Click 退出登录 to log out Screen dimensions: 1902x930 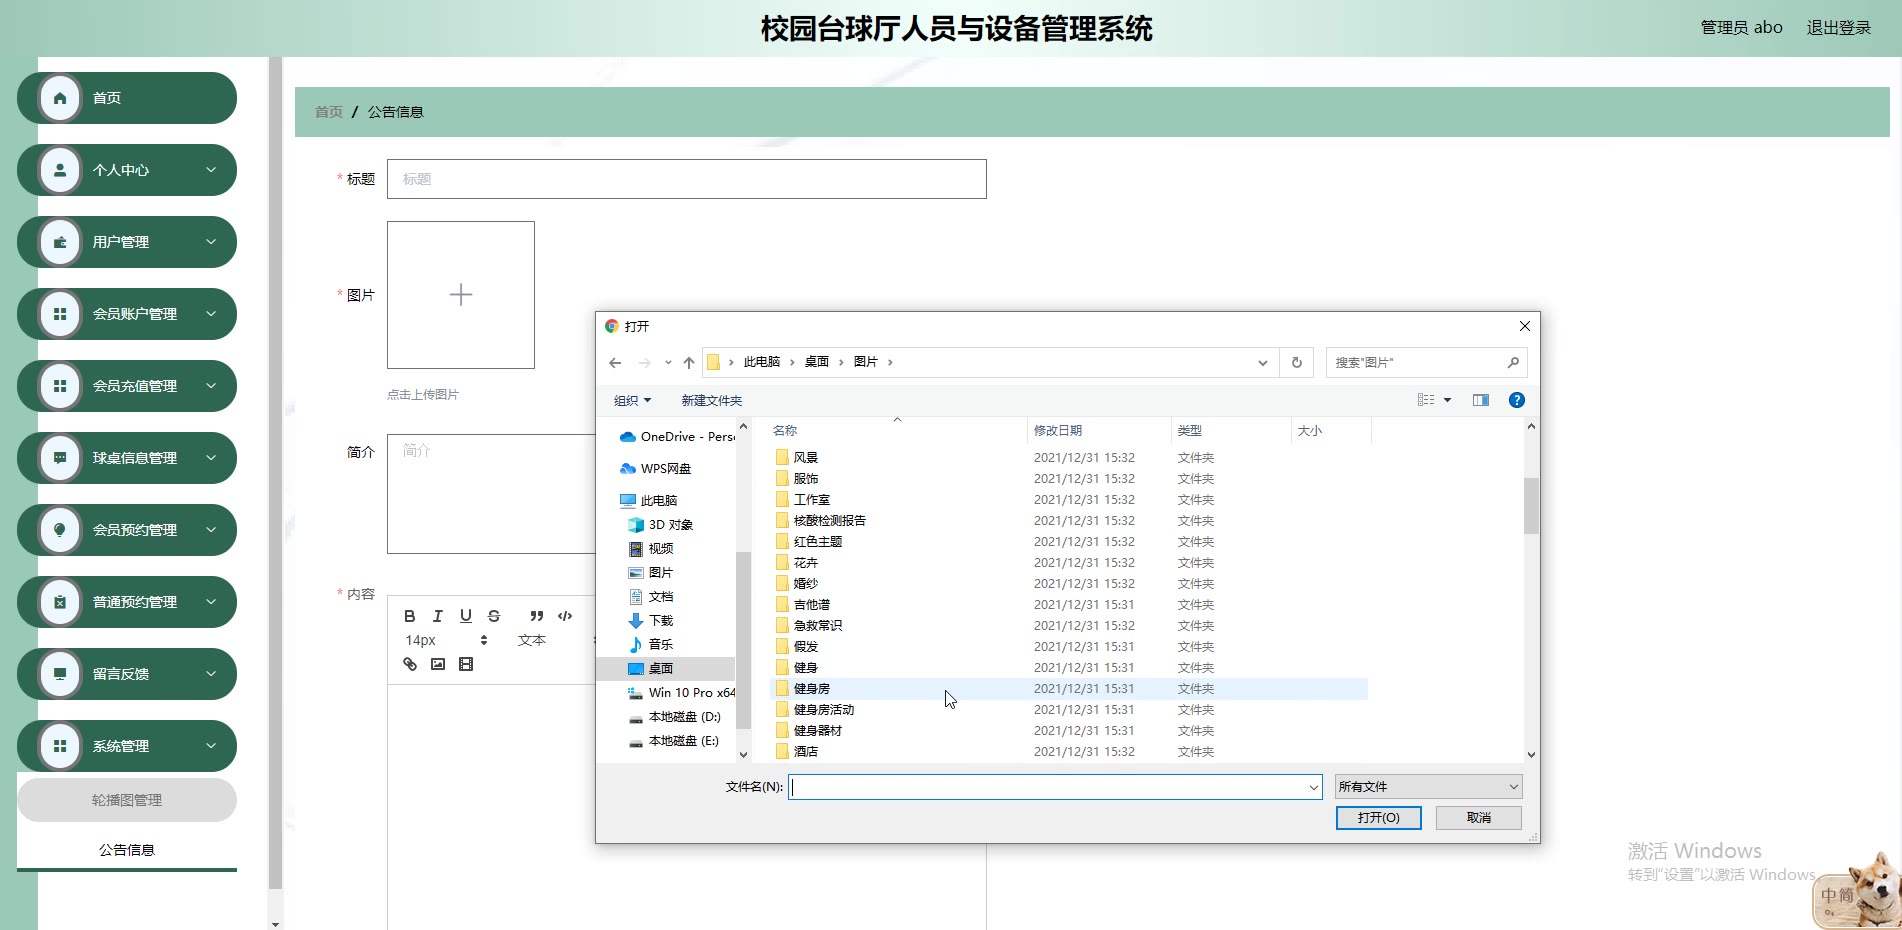pos(1838,28)
